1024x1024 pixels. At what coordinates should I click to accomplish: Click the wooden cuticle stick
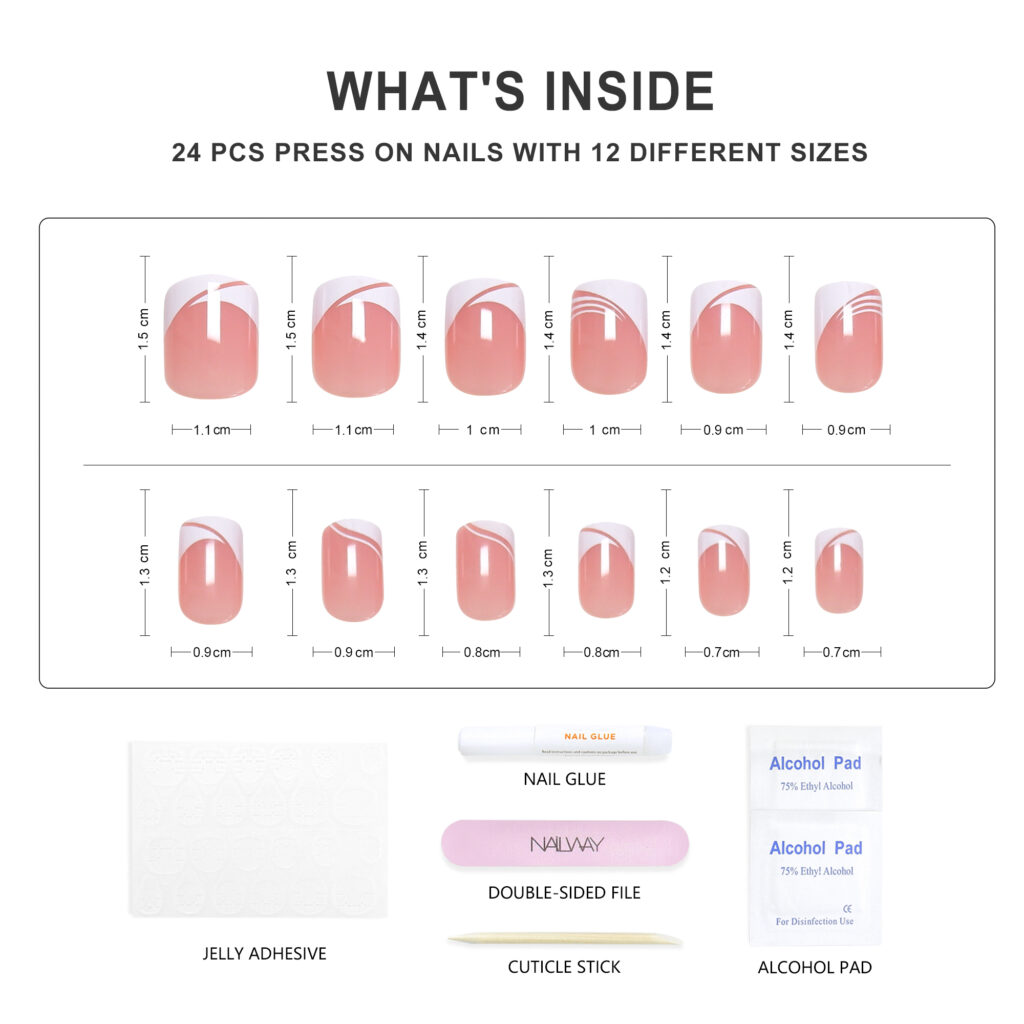coord(565,939)
